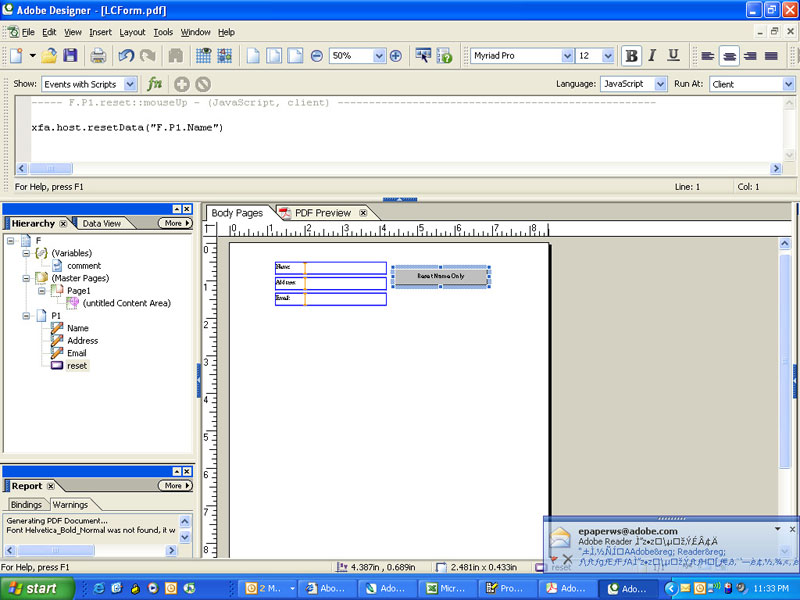The height and width of the screenshot is (600, 800).
Task: Switch to the Data View tab
Action: click(x=102, y=223)
